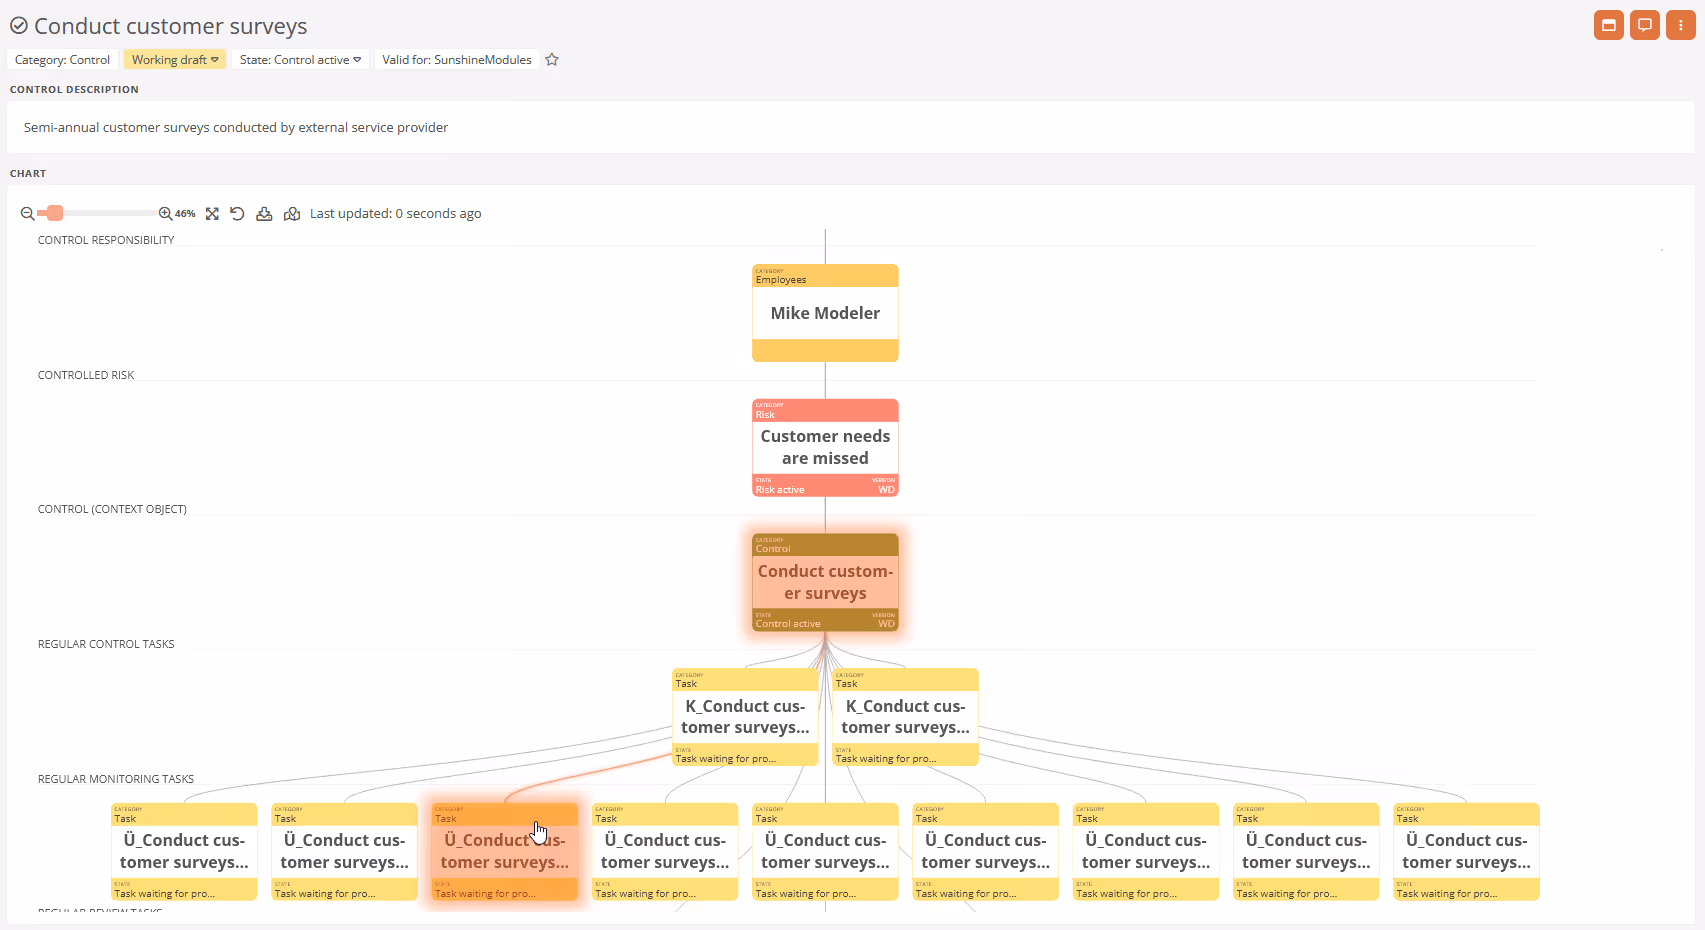Click the Conduct customer surveys page title
Screen dimensions: 1705x930
(171, 26)
